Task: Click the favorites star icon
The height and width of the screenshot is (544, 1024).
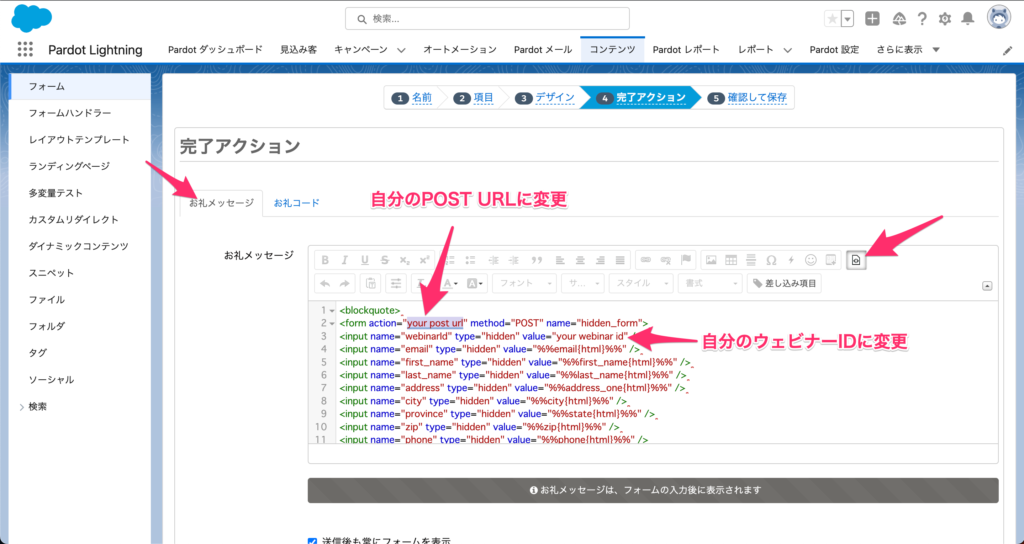Action: (x=832, y=19)
